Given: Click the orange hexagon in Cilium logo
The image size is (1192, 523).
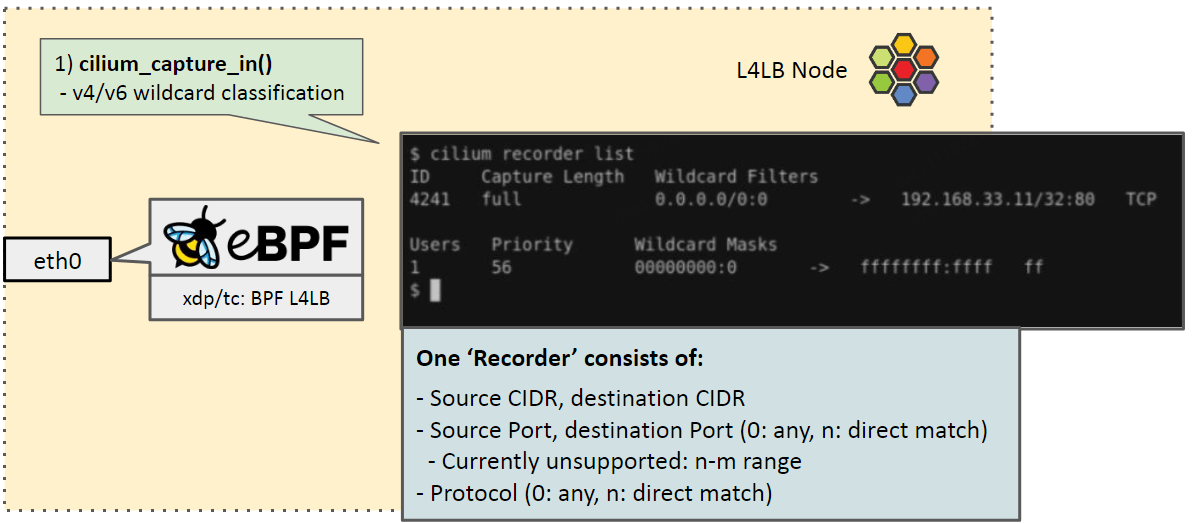Looking at the screenshot, I should point(926,56).
